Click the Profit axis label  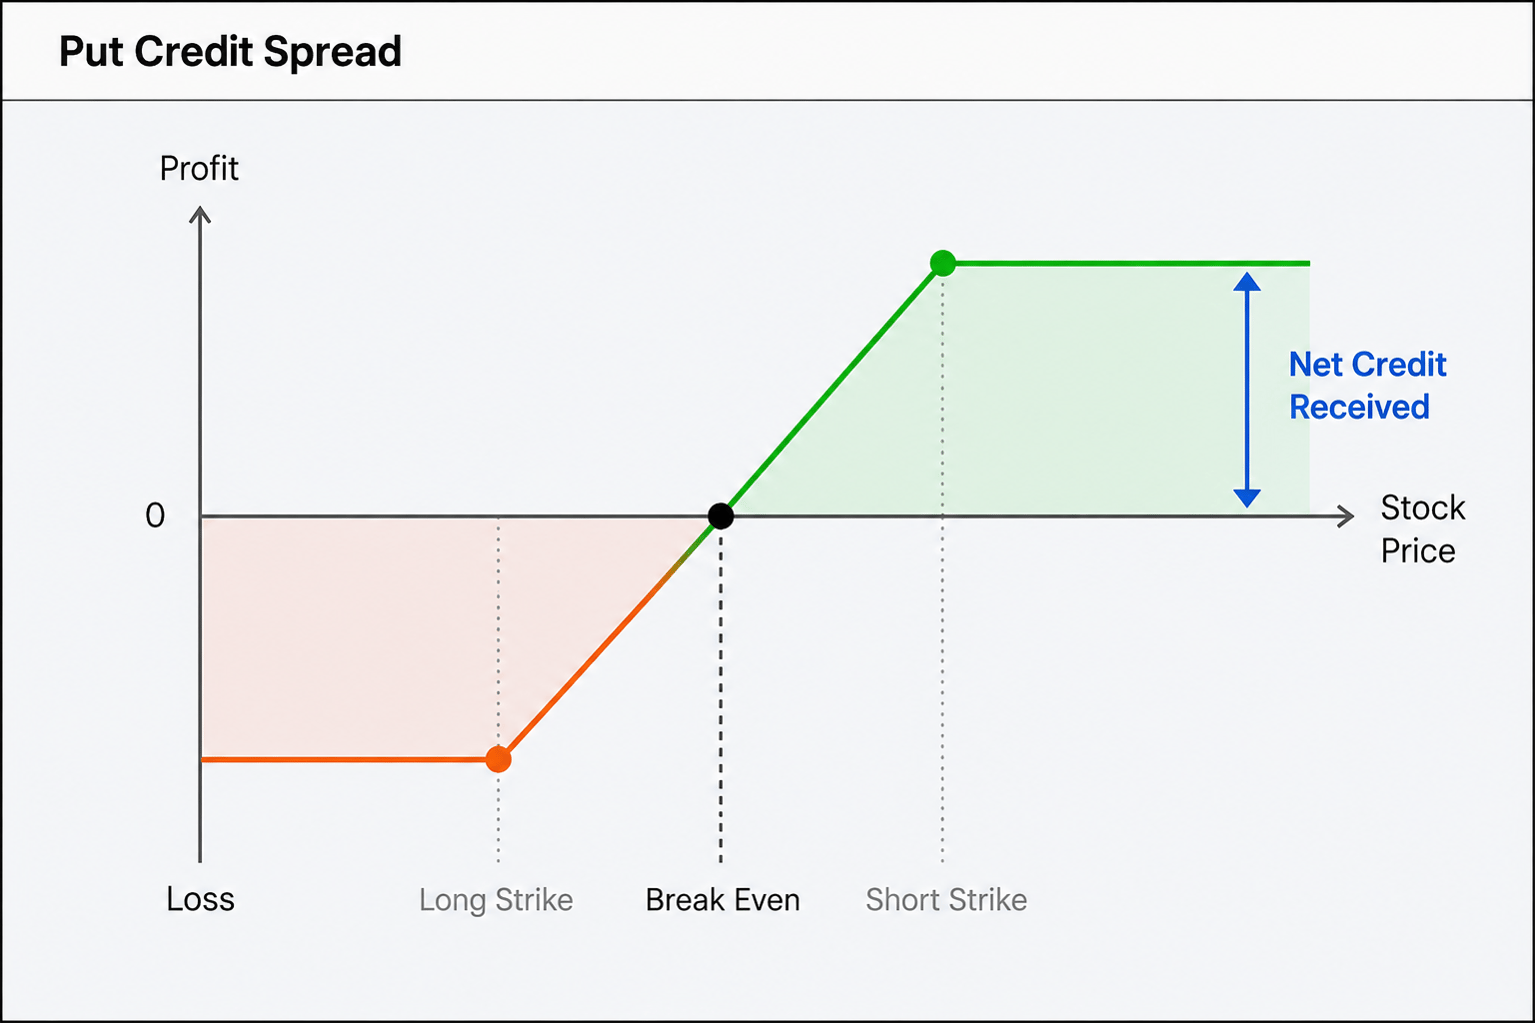[x=199, y=168]
